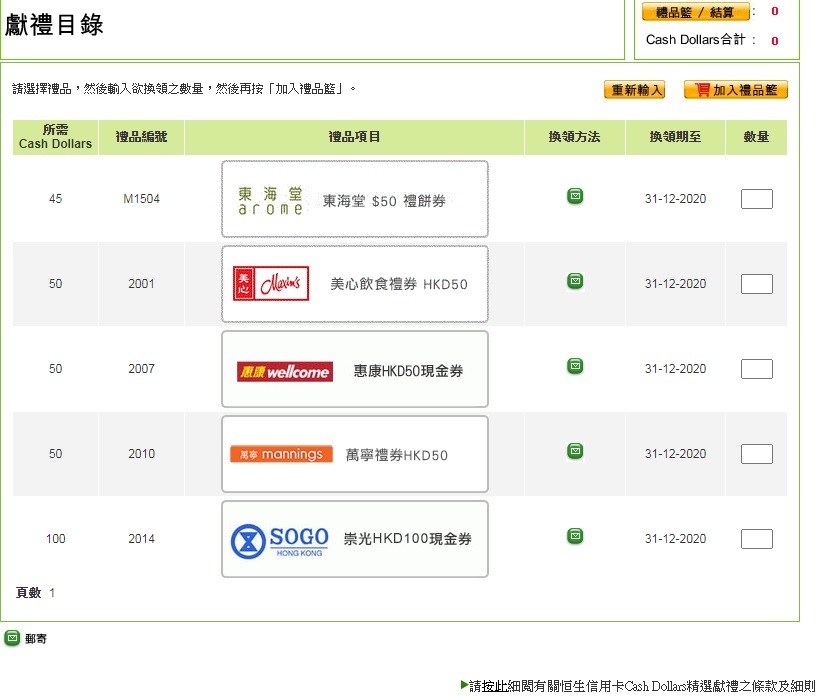Open the 禮品籃 / 結算 checkout button
The width and height of the screenshot is (824, 700).
695,12
